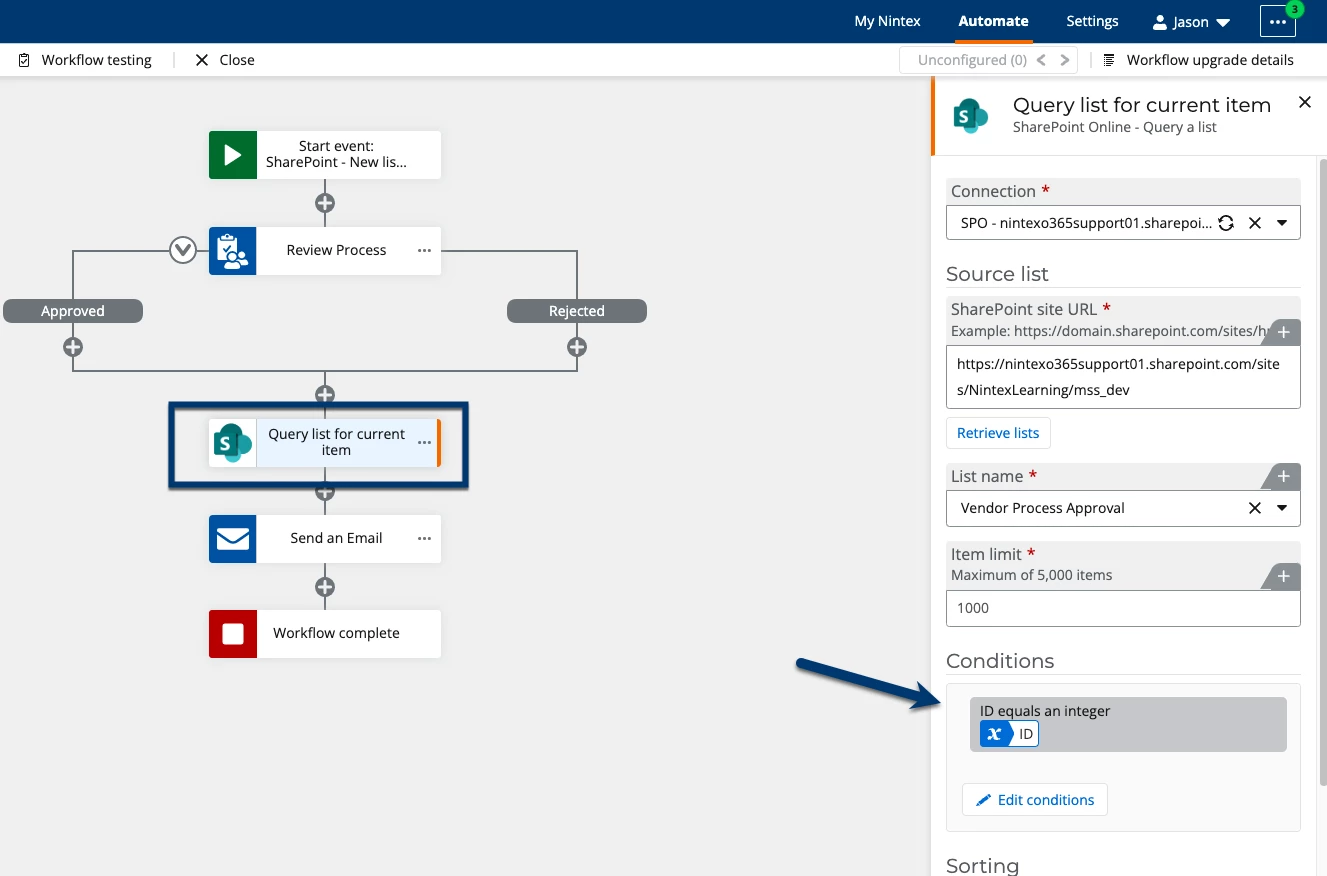Switch to the Automate tab
Viewport: 1327px width, 876px height.
[x=993, y=21]
